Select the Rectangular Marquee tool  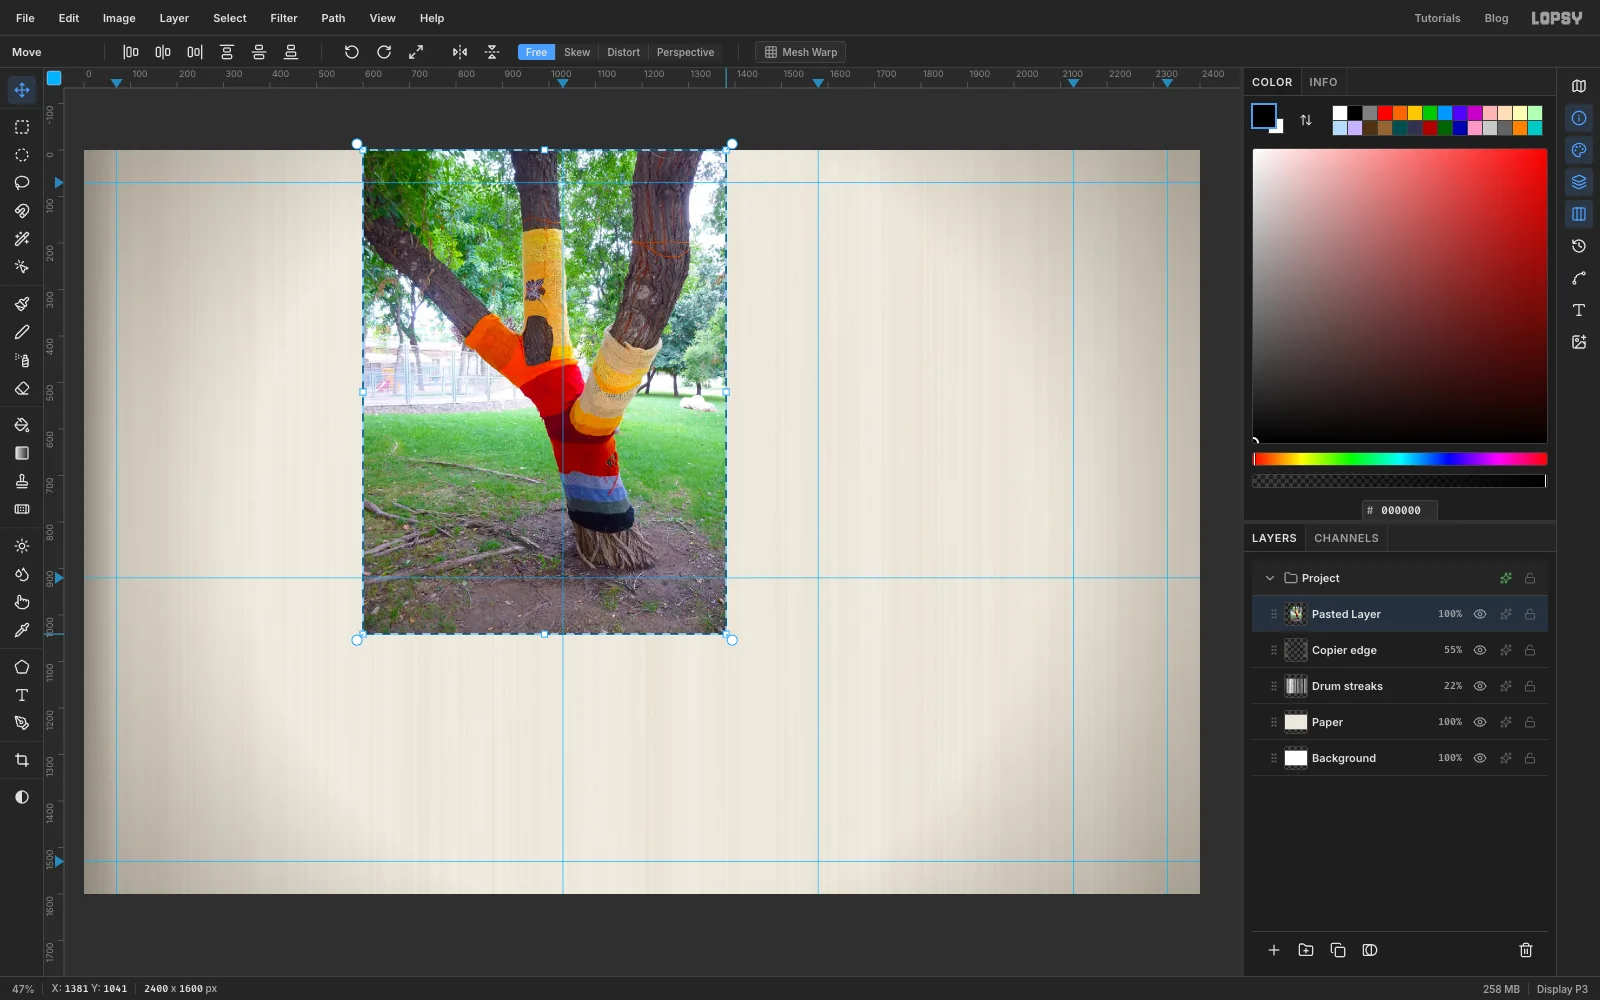(22, 127)
